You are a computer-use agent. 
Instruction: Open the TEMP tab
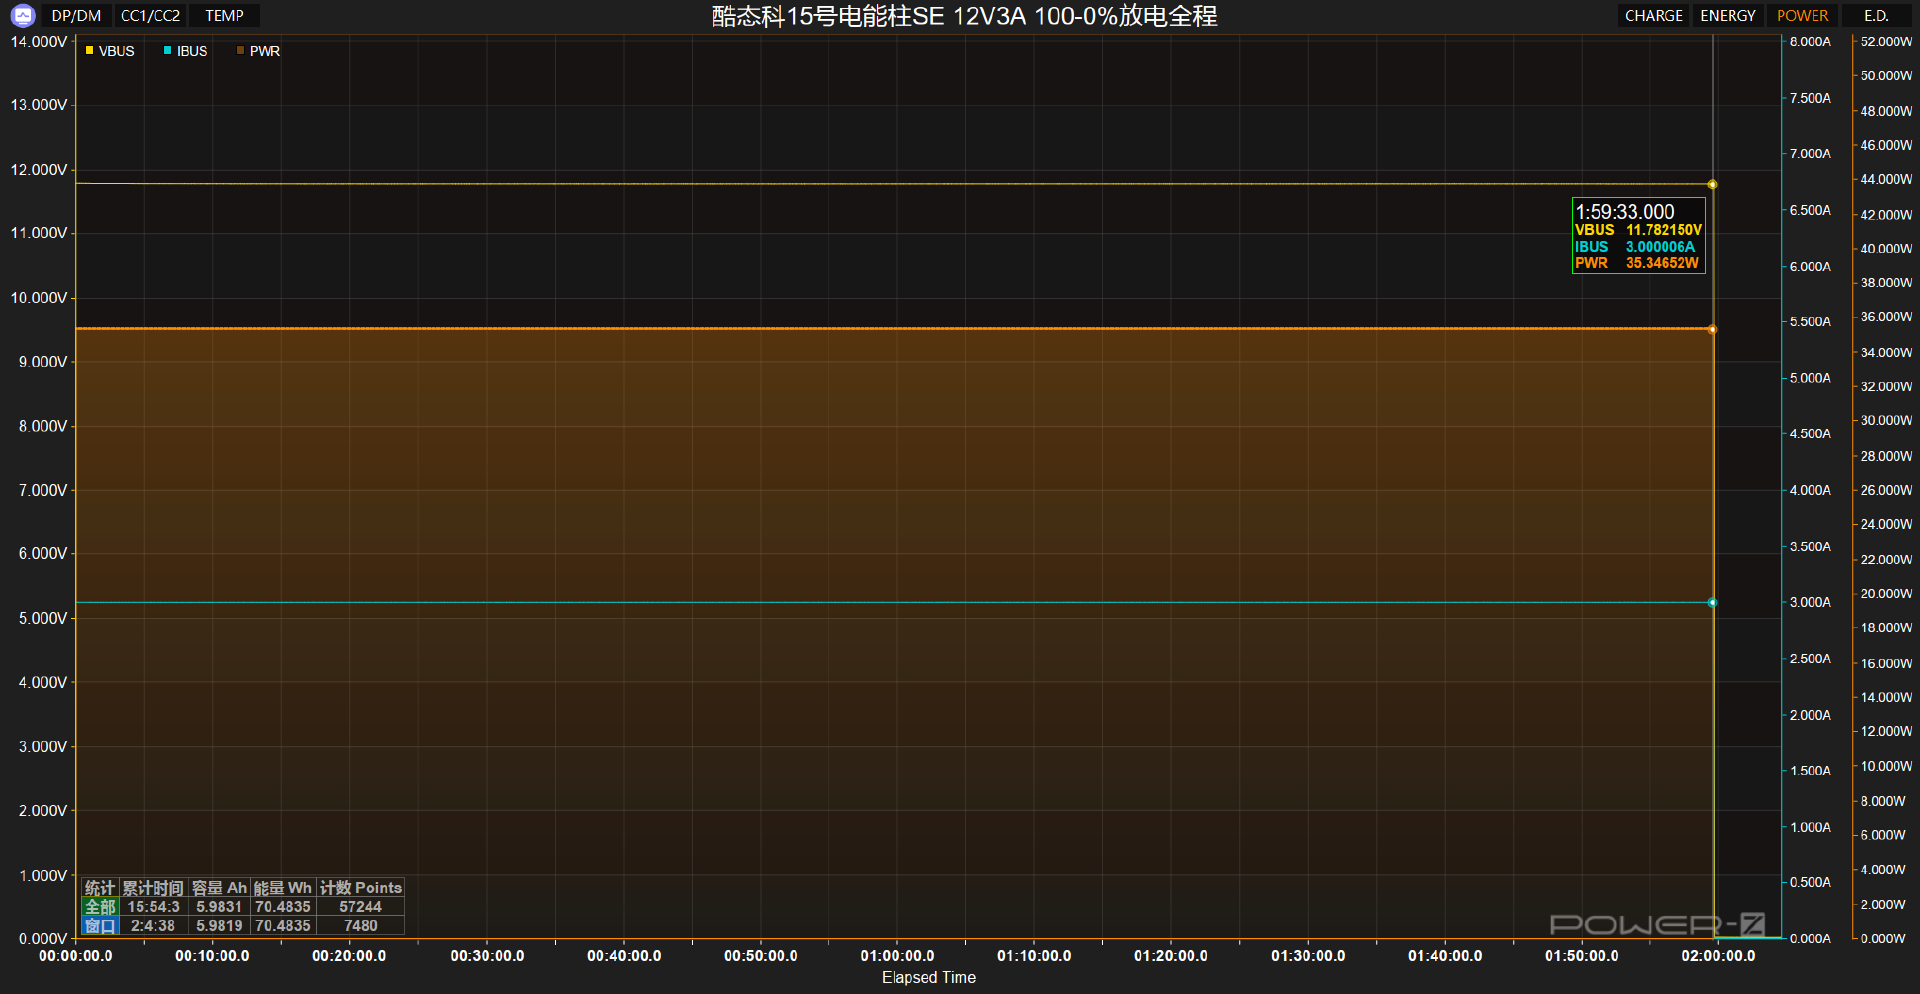[x=225, y=16]
